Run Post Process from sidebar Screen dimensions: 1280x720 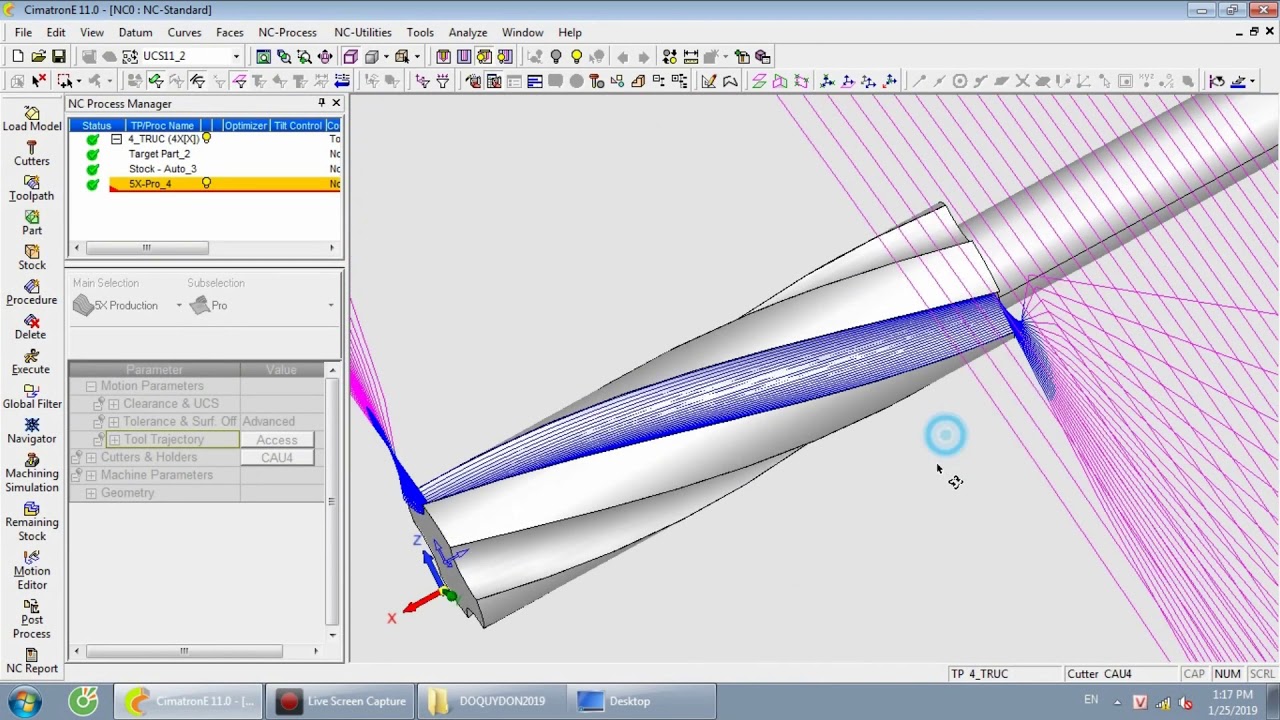(x=32, y=620)
